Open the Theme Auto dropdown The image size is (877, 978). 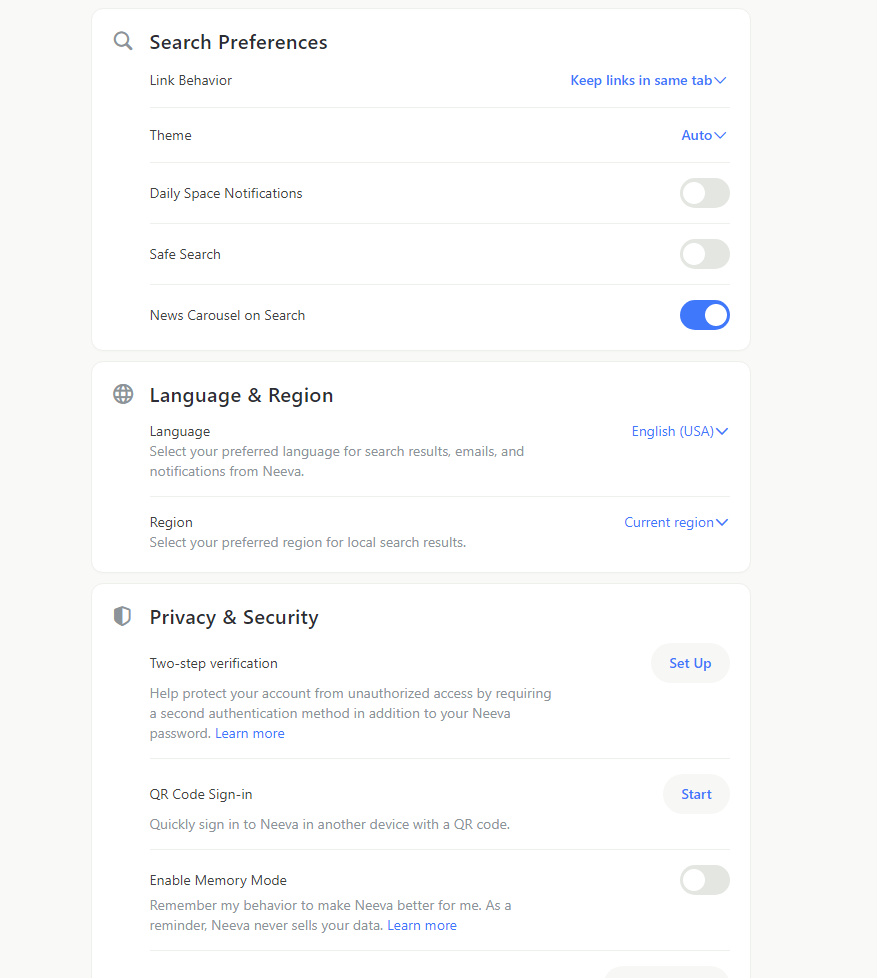pyautogui.click(x=704, y=135)
